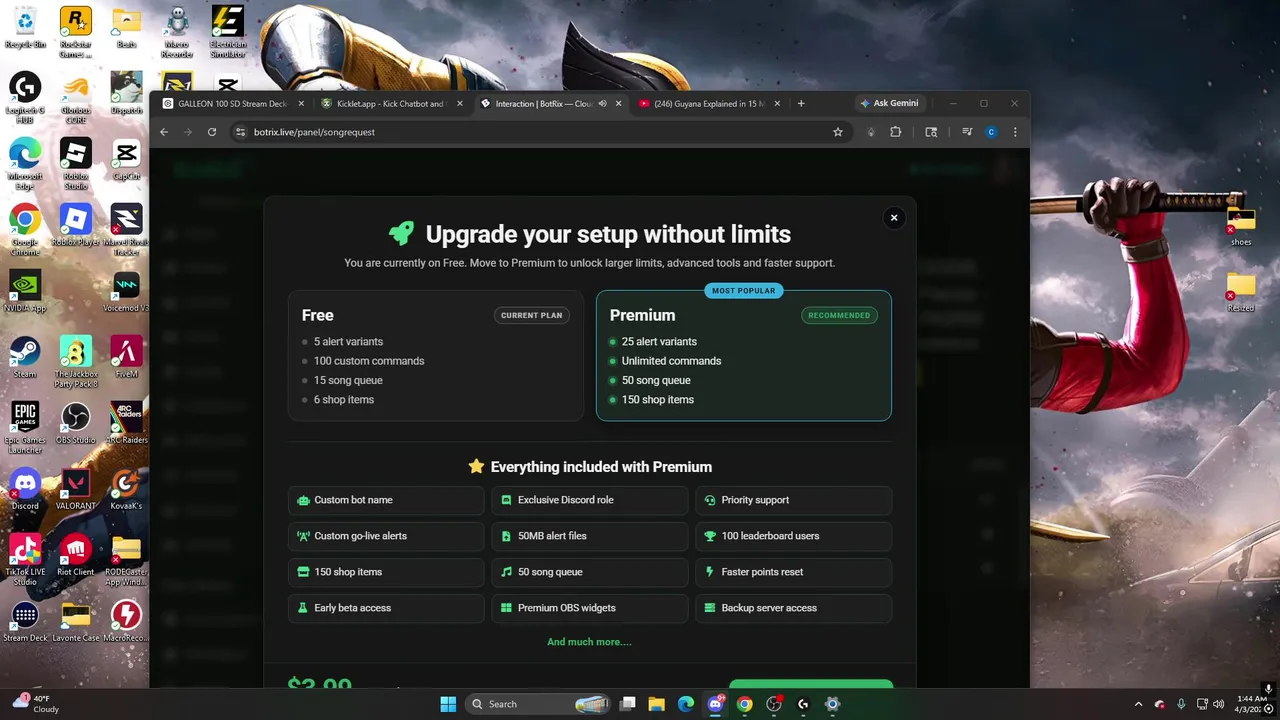Image resolution: width=1280 pixels, height=720 pixels.
Task: Click the 25 alert variants text
Action: click(x=659, y=342)
